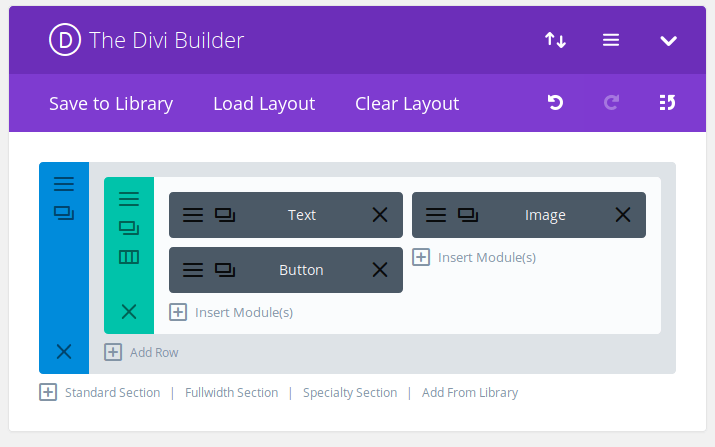Open the edit history list icon

[x=667, y=103]
